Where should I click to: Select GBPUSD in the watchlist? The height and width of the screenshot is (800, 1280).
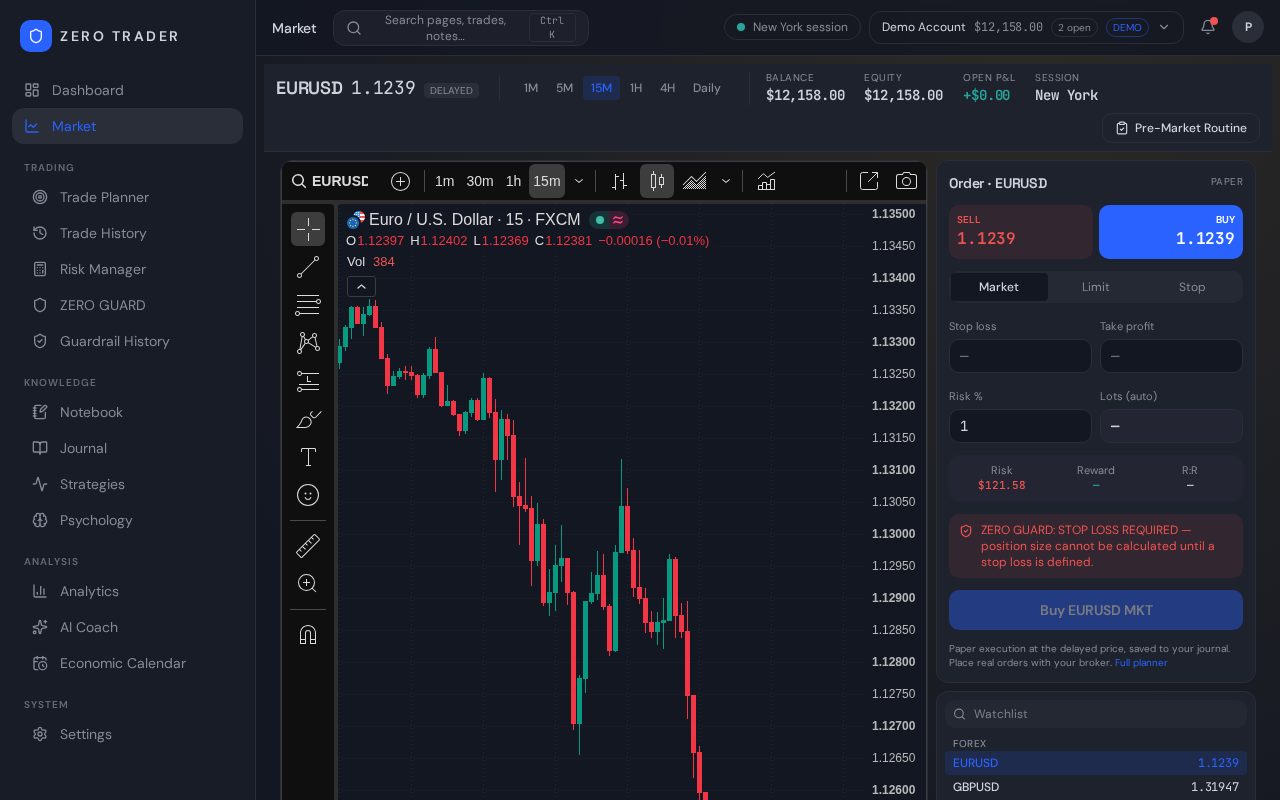pyautogui.click(x=1096, y=787)
